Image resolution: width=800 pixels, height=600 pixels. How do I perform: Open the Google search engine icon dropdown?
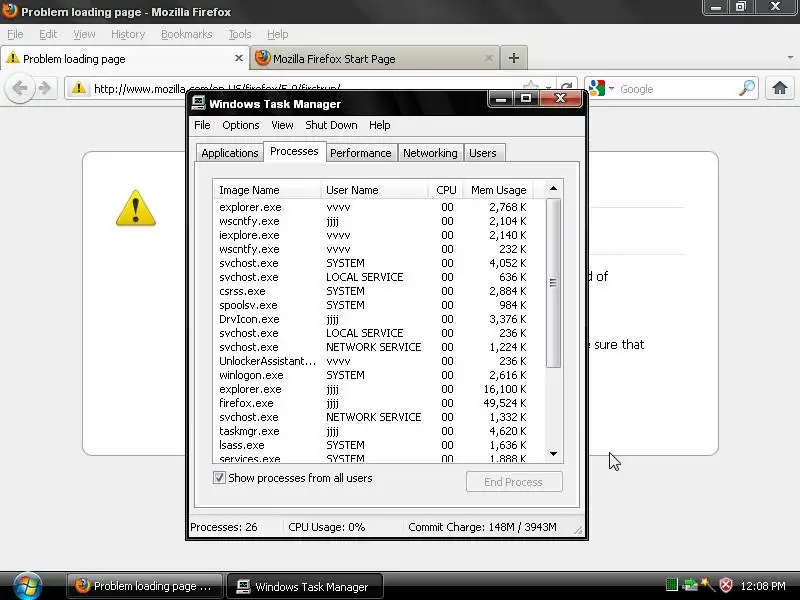pyautogui.click(x=602, y=88)
